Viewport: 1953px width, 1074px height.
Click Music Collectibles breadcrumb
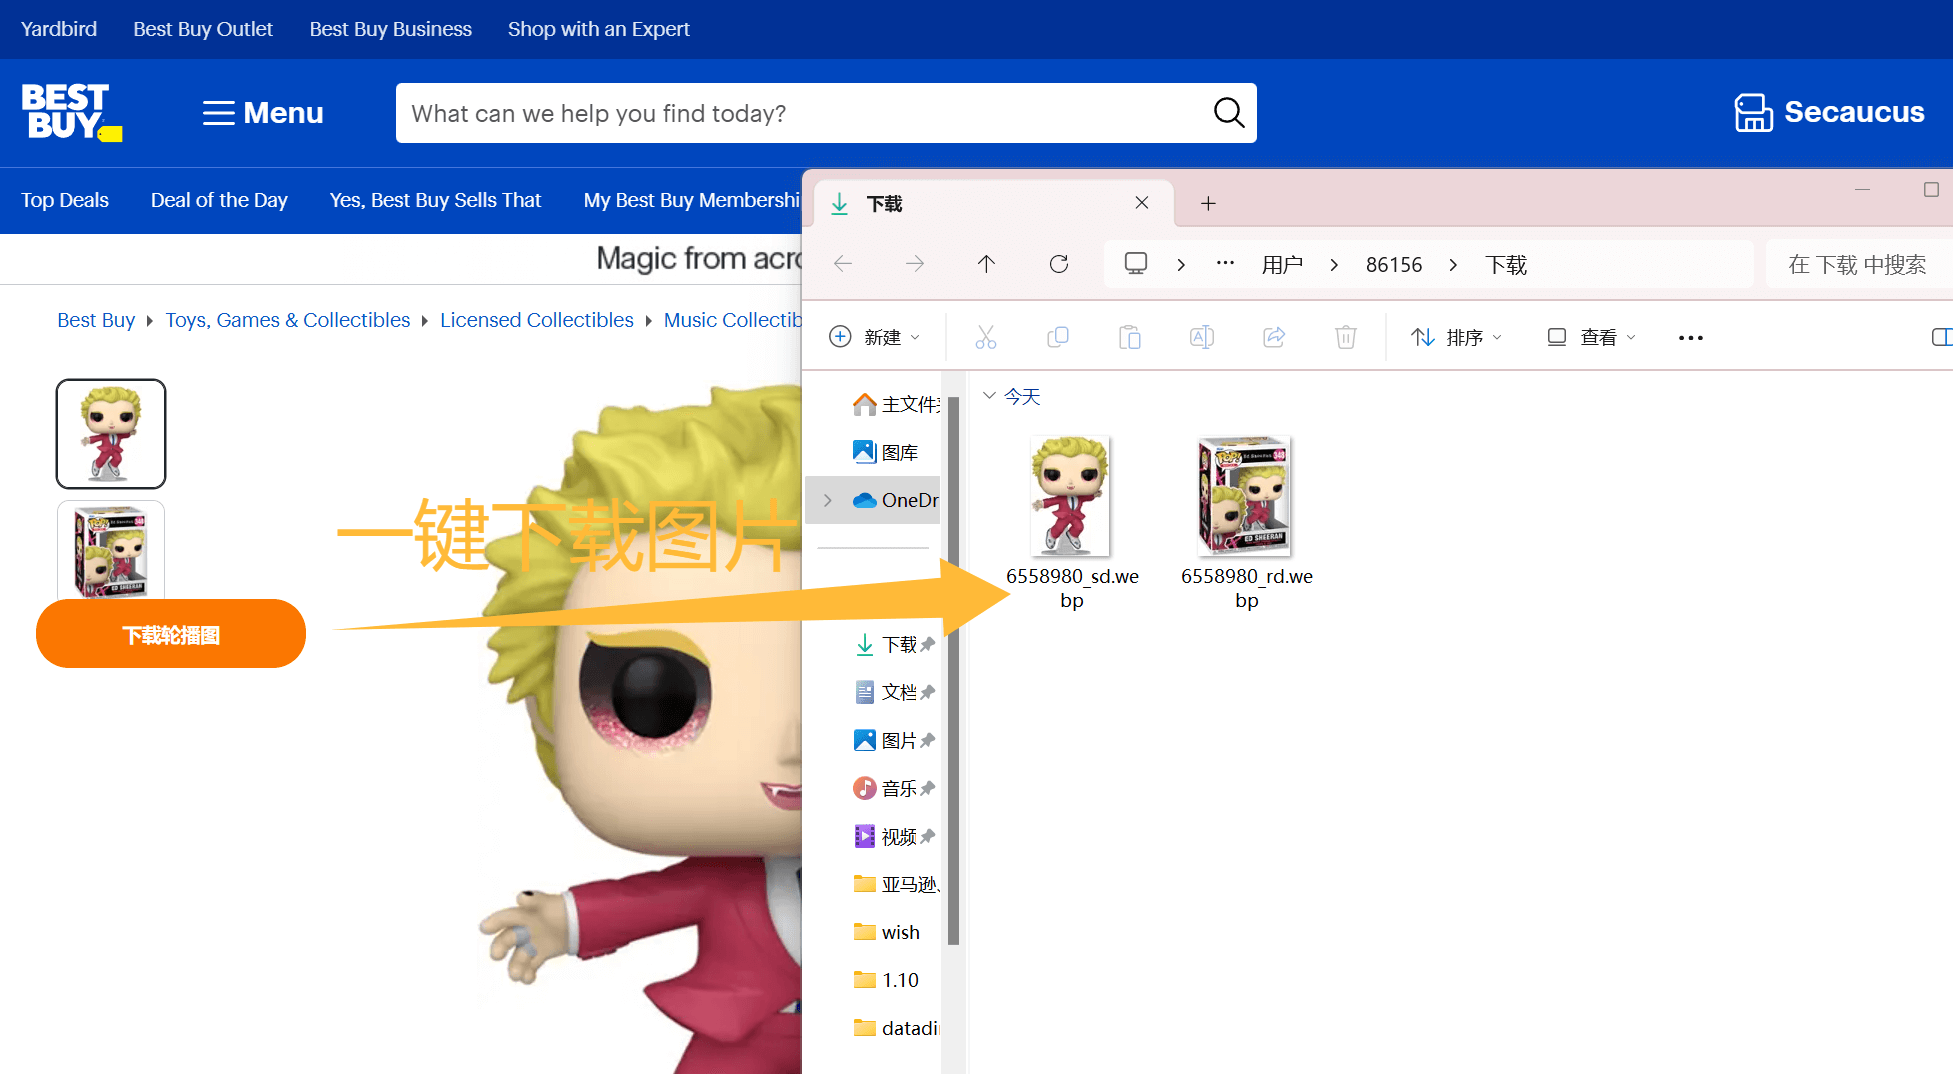pyautogui.click(x=733, y=320)
